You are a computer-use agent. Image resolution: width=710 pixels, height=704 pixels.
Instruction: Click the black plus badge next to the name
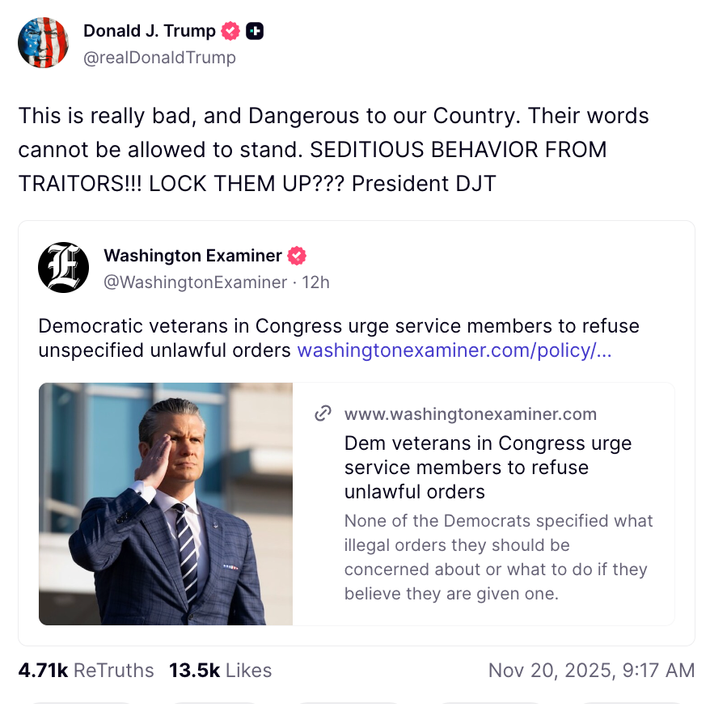pyautogui.click(x=255, y=31)
